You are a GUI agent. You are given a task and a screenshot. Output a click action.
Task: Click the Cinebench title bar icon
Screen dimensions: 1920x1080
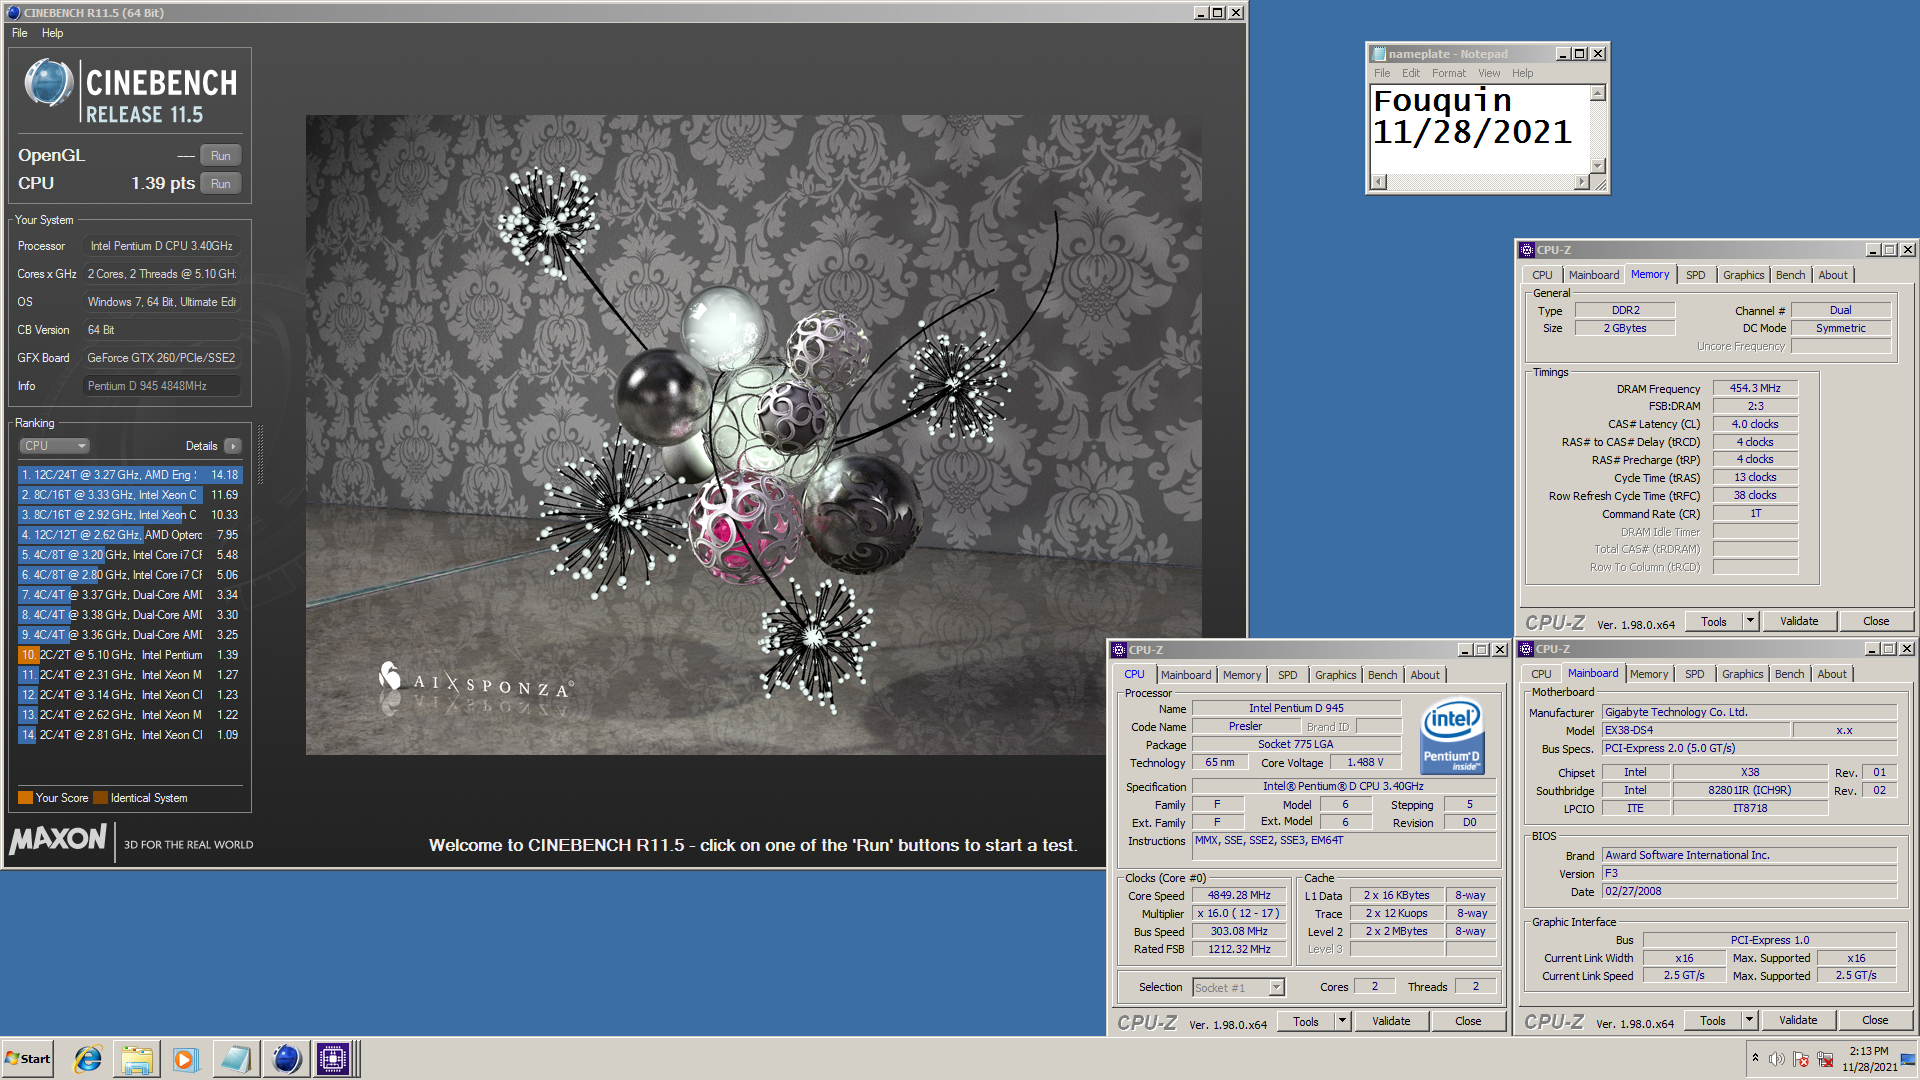click(14, 13)
